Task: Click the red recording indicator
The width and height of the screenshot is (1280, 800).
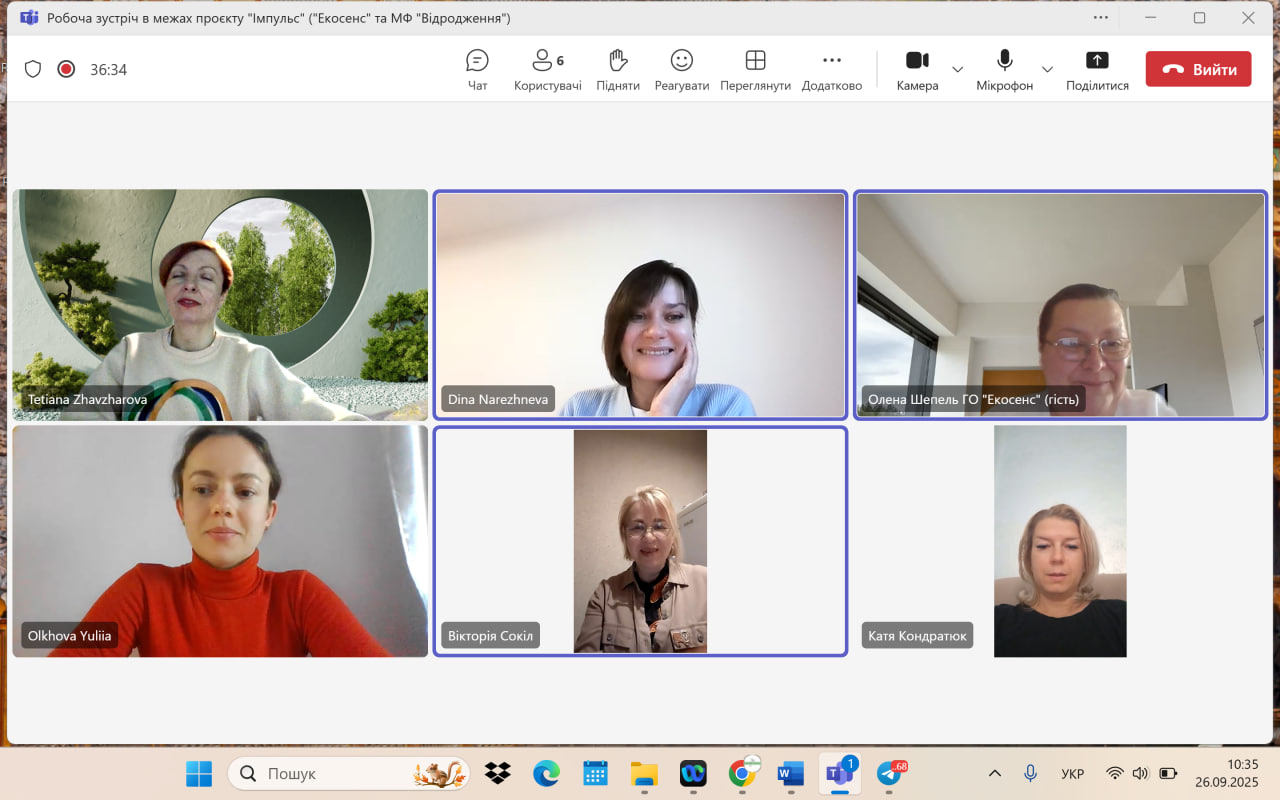Action: (66, 69)
